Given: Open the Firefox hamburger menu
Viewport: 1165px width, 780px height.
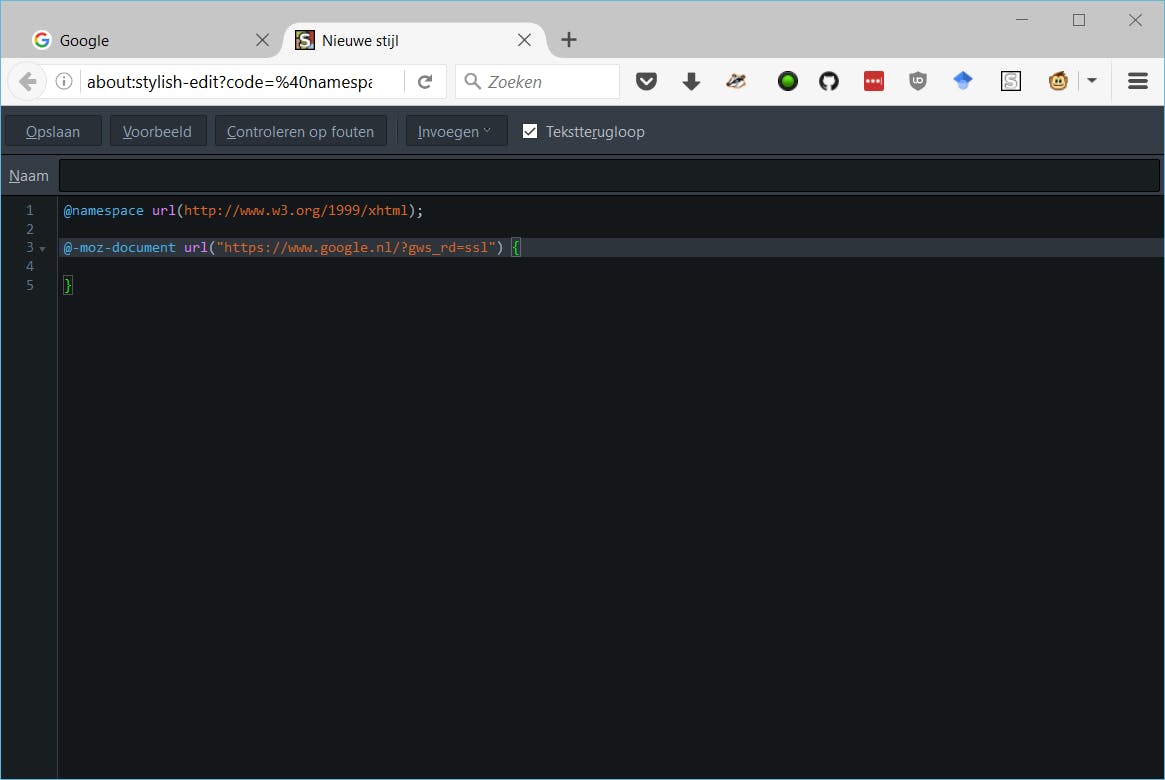Looking at the screenshot, I should [x=1138, y=81].
